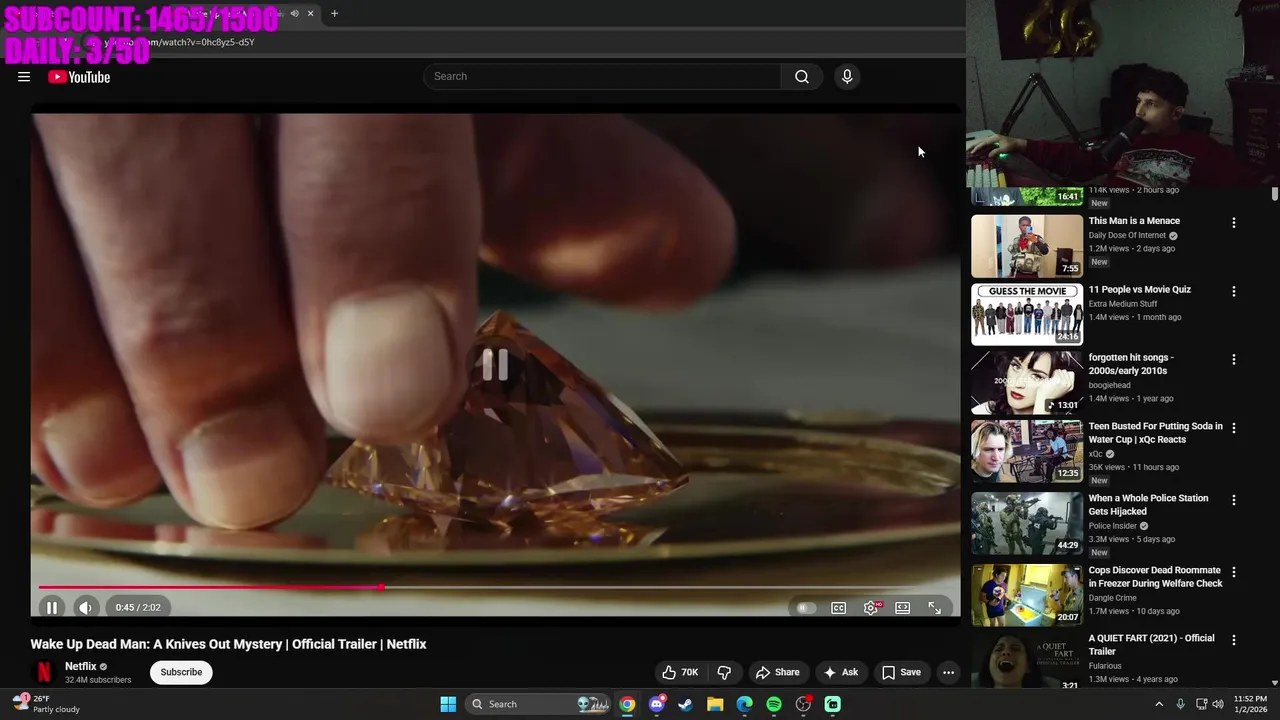1280x720 pixels.
Task: Focus the YouTube search field
Action: [603, 77]
